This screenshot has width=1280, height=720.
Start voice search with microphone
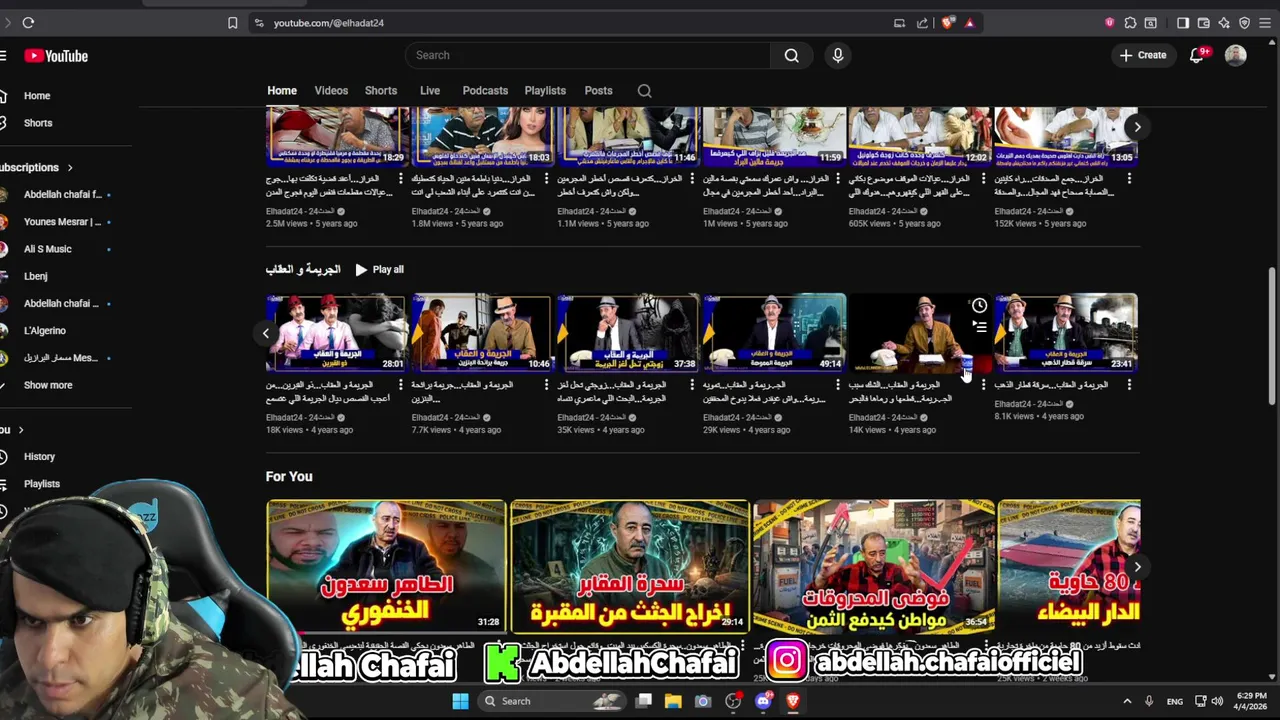point(838,55)
